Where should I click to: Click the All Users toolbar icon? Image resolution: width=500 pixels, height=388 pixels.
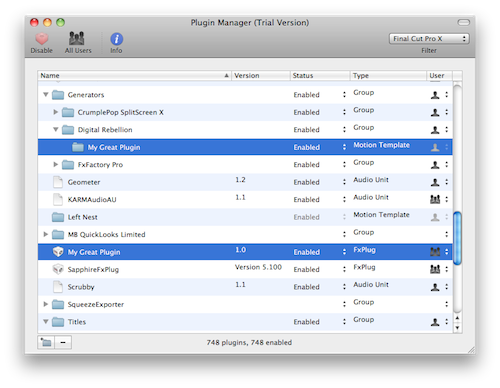(x=77, y=39)
